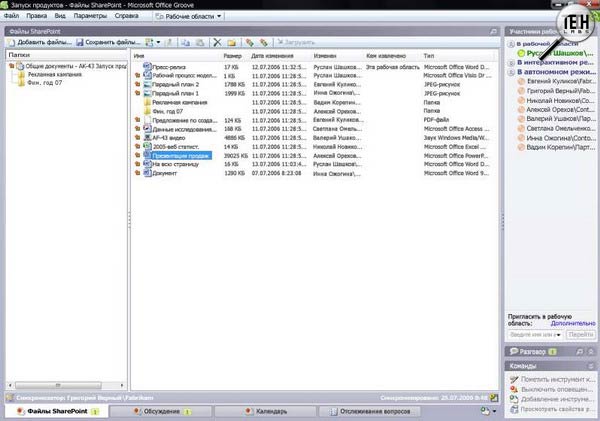Click the Документ file icon
600x421 pixels.
(x=147, y=173)
